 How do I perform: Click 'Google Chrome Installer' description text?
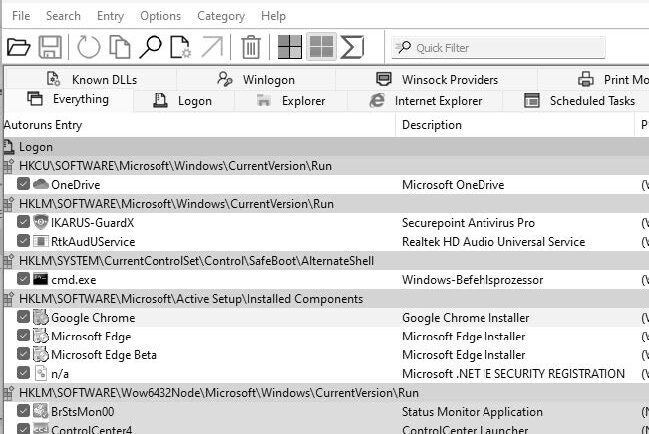point(466,318)
